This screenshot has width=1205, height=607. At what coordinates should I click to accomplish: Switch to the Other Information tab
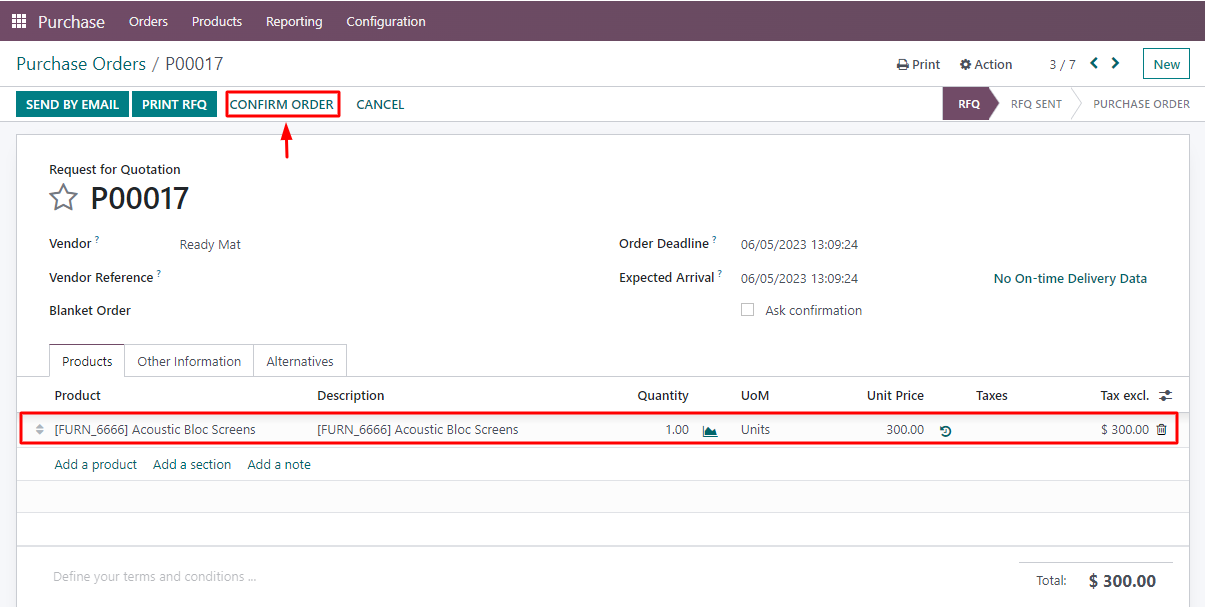pos(188,361)
